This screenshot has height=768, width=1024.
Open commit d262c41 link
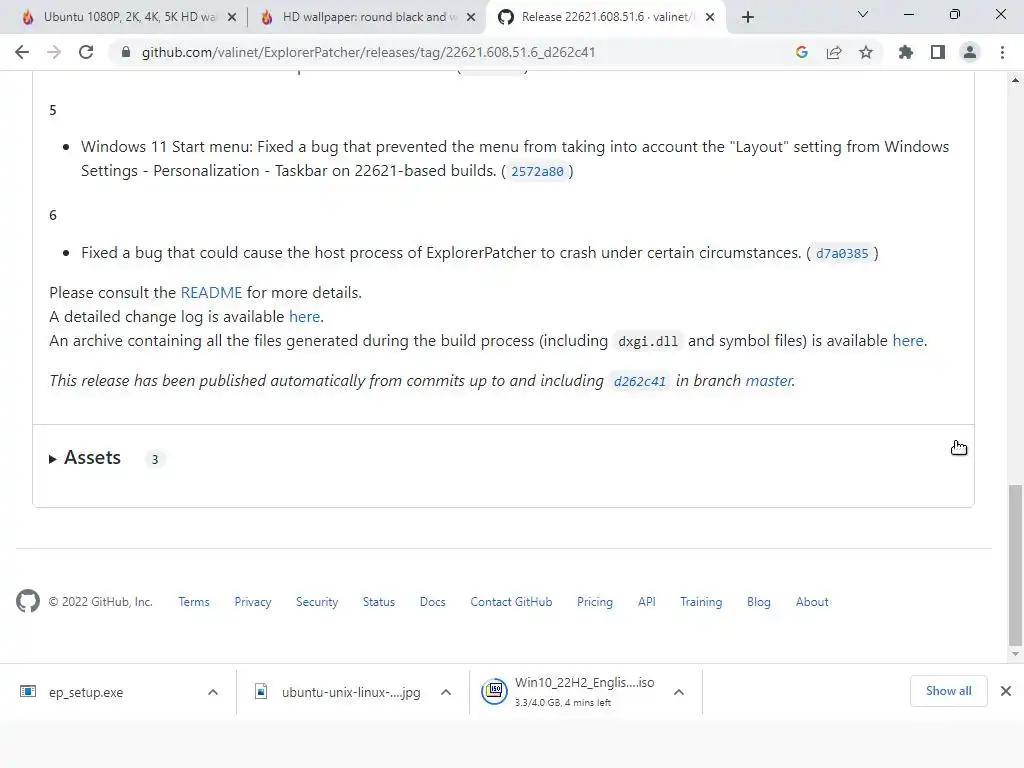(639, 381)
